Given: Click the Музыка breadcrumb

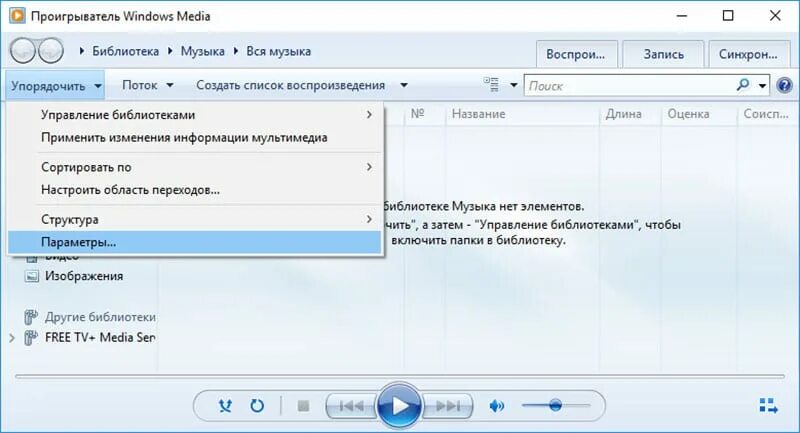Looking at the screenshot, I should pos(203,52).
